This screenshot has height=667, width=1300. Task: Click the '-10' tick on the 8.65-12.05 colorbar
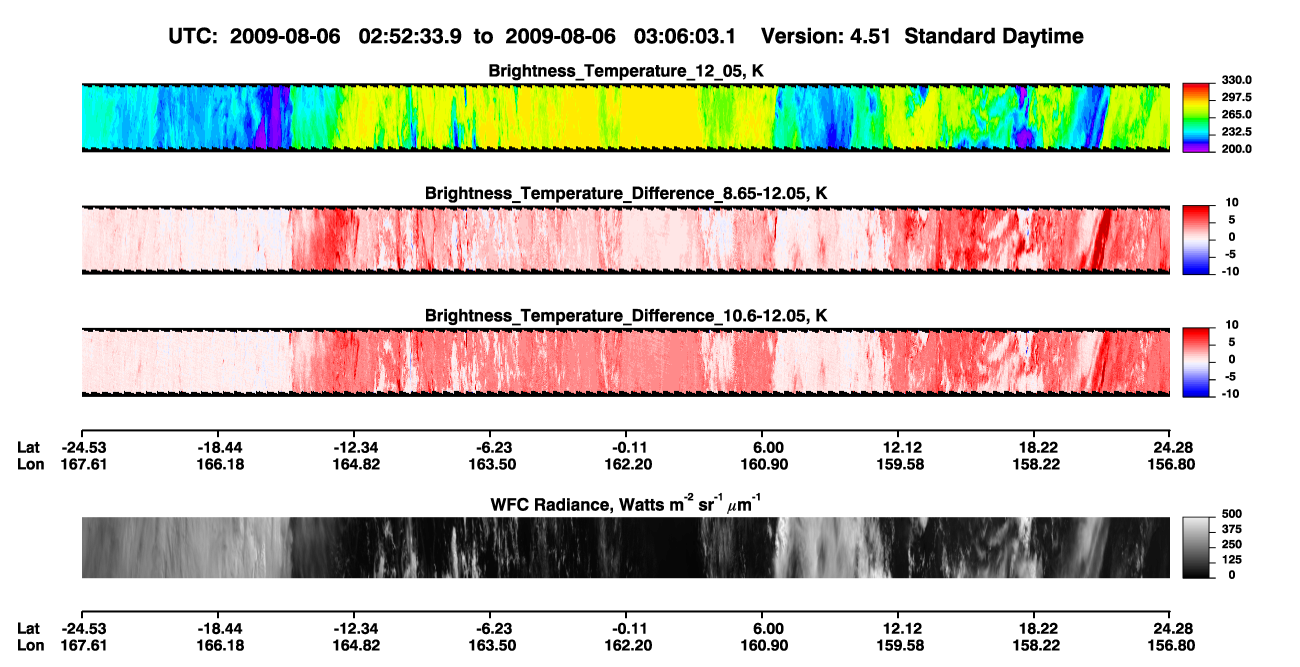(1232, 272)
